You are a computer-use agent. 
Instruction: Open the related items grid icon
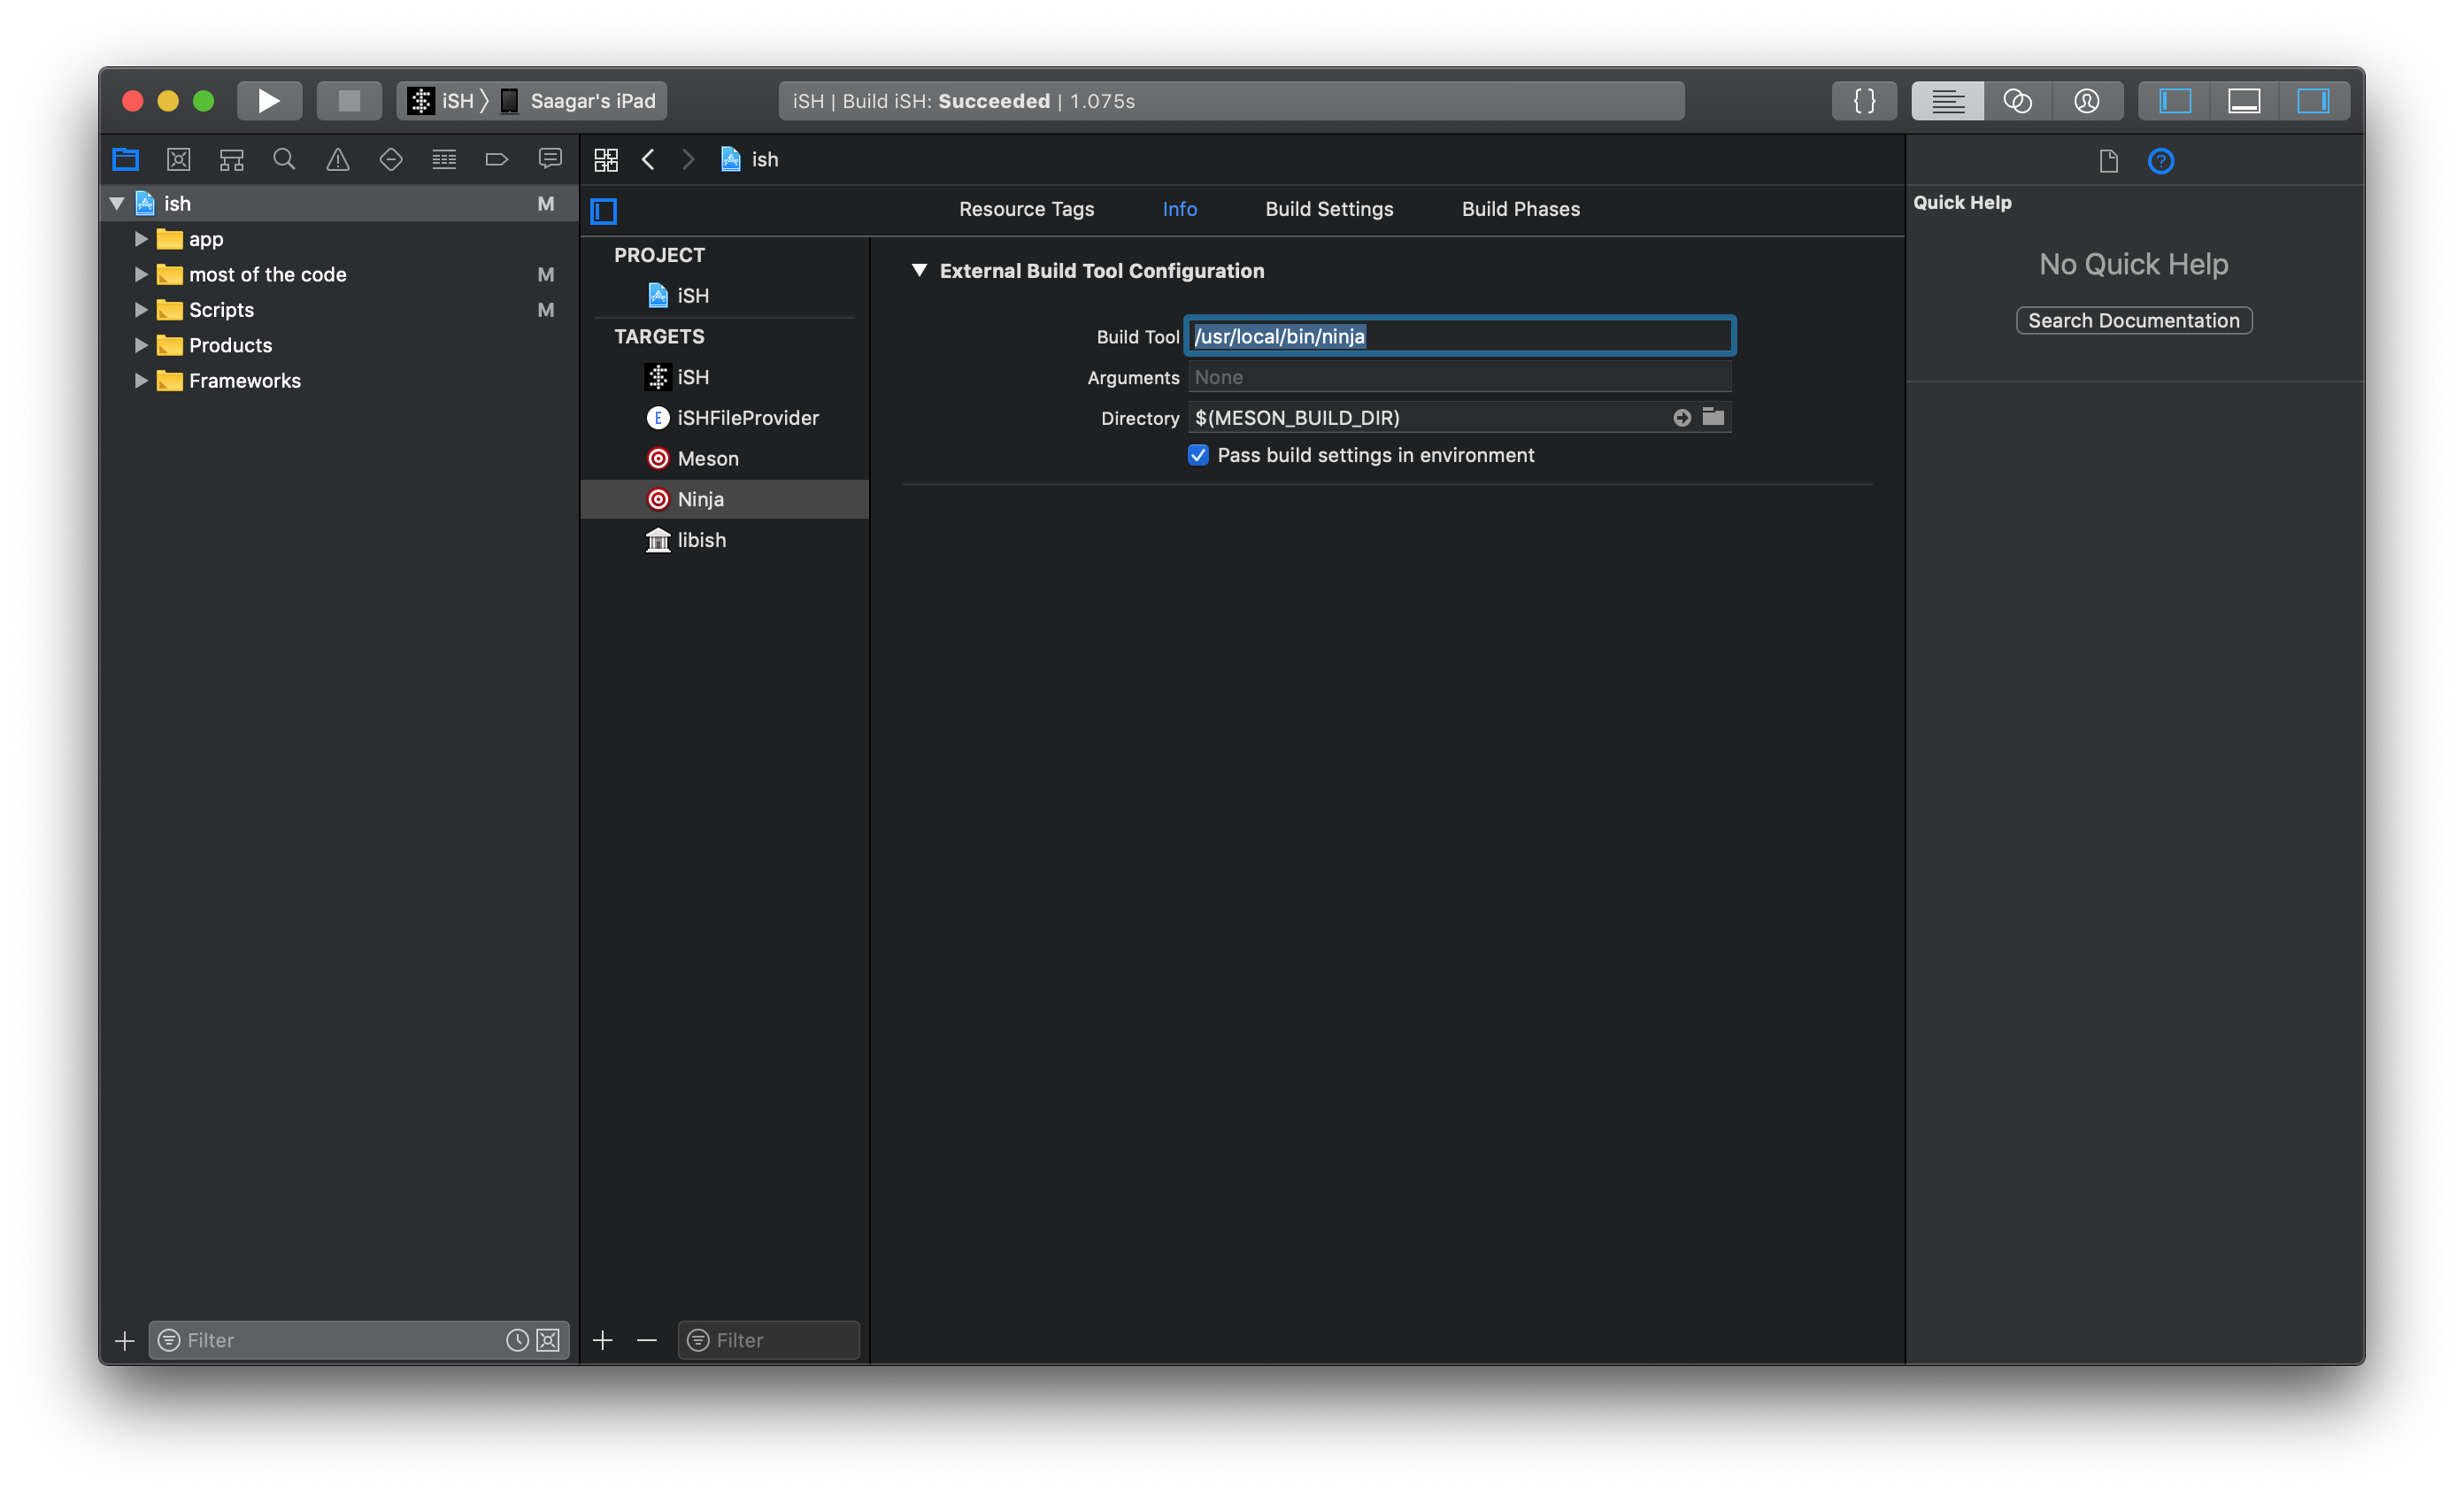tap(606, 159)
